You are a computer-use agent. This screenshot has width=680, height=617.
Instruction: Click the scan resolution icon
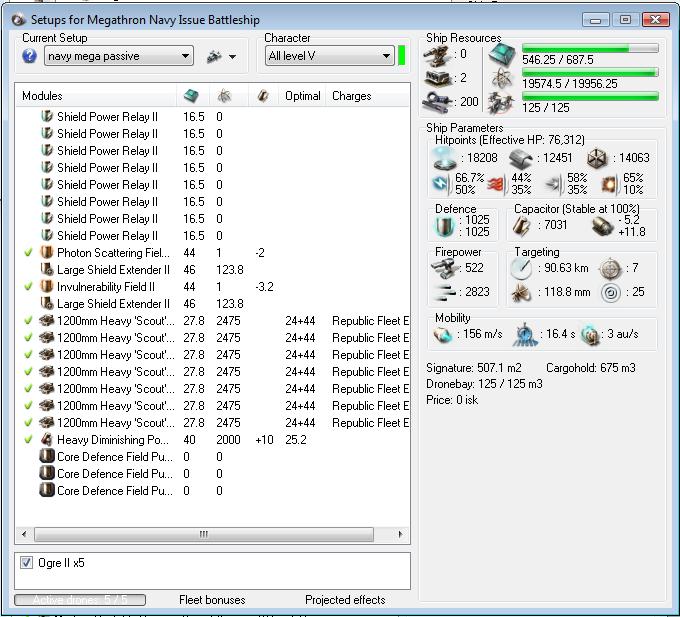(x=521, y=293)
